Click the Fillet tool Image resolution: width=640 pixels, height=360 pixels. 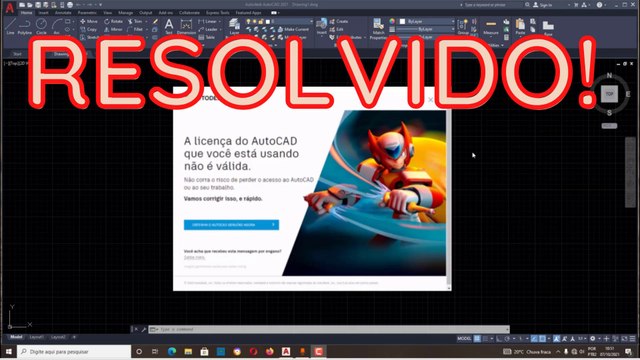pos(135,29)
